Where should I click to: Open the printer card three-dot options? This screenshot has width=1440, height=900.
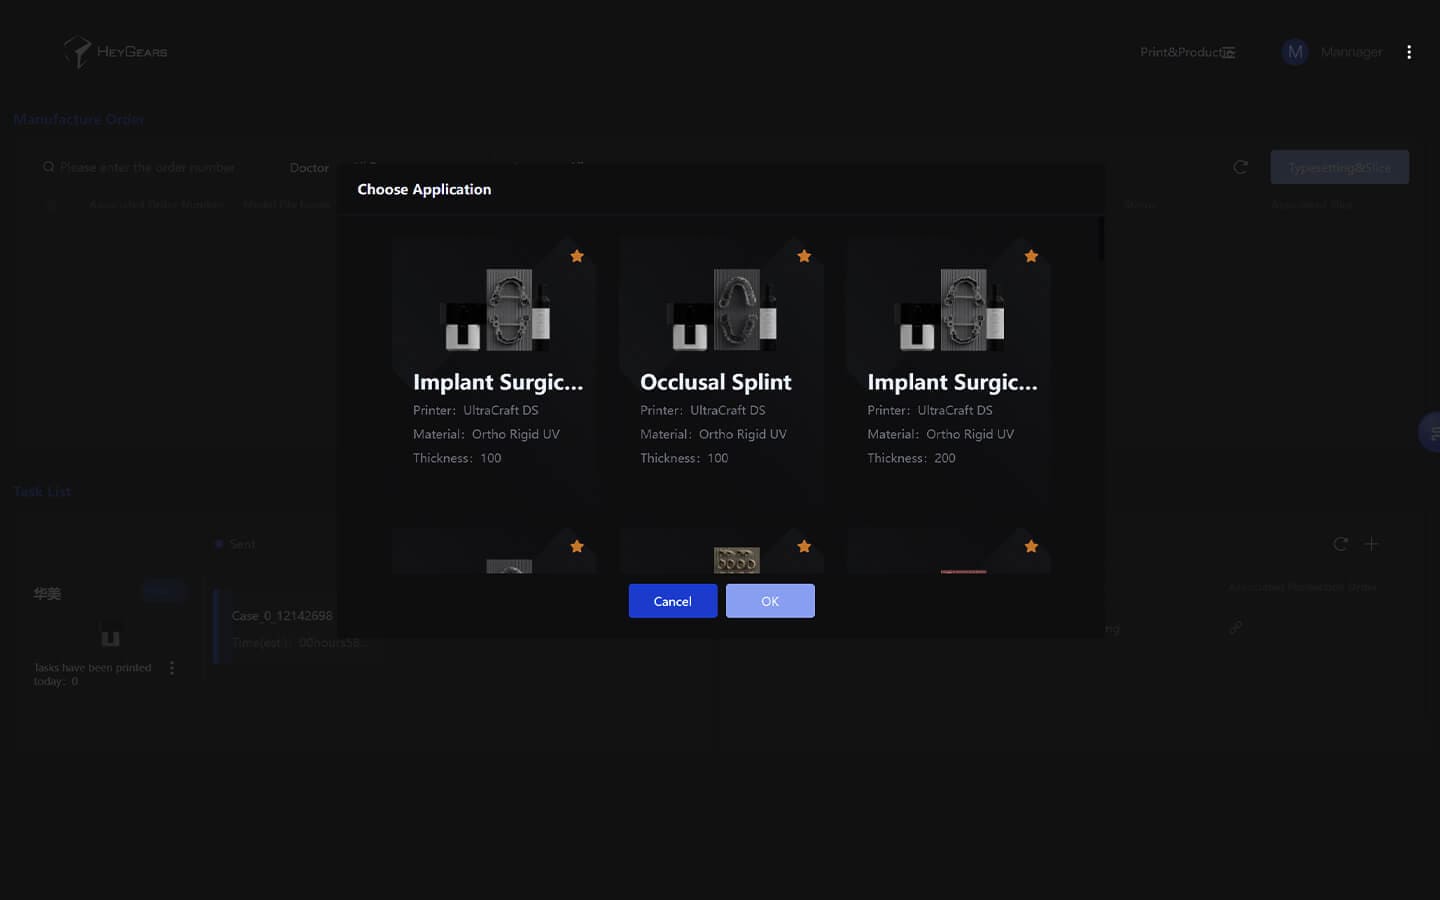[x=172, y=668]
